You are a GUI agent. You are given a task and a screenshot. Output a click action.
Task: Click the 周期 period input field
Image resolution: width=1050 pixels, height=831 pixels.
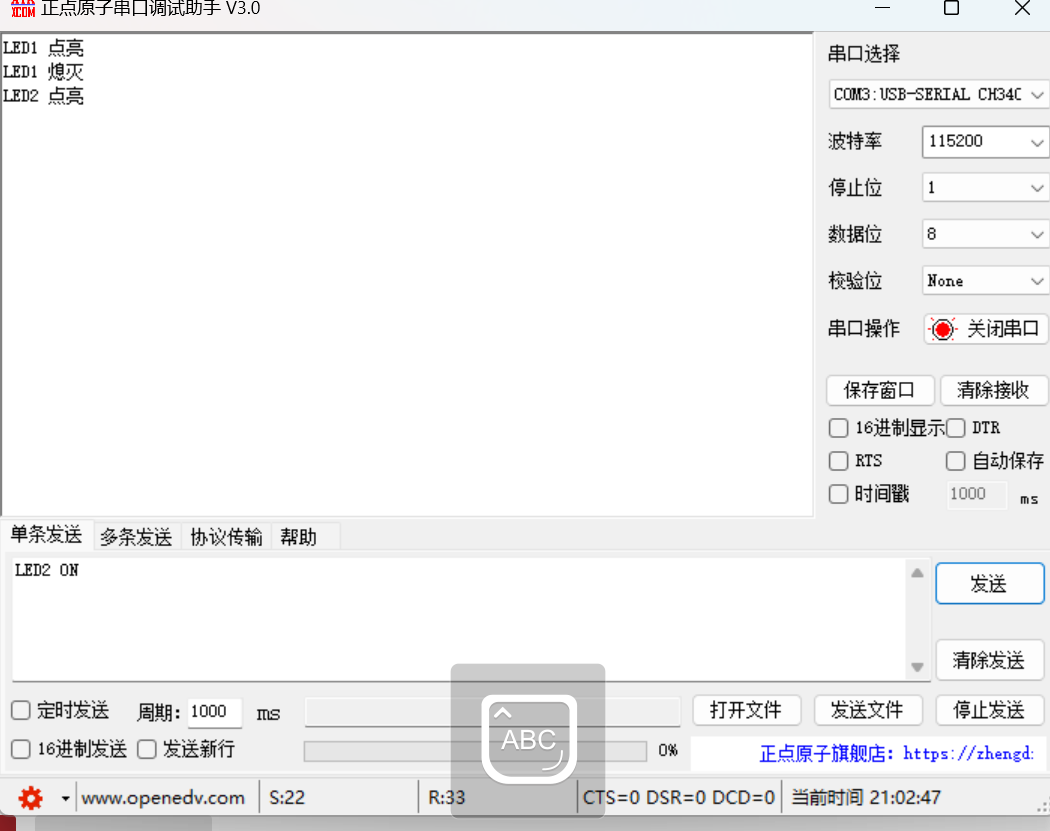(x=214, y=712)
